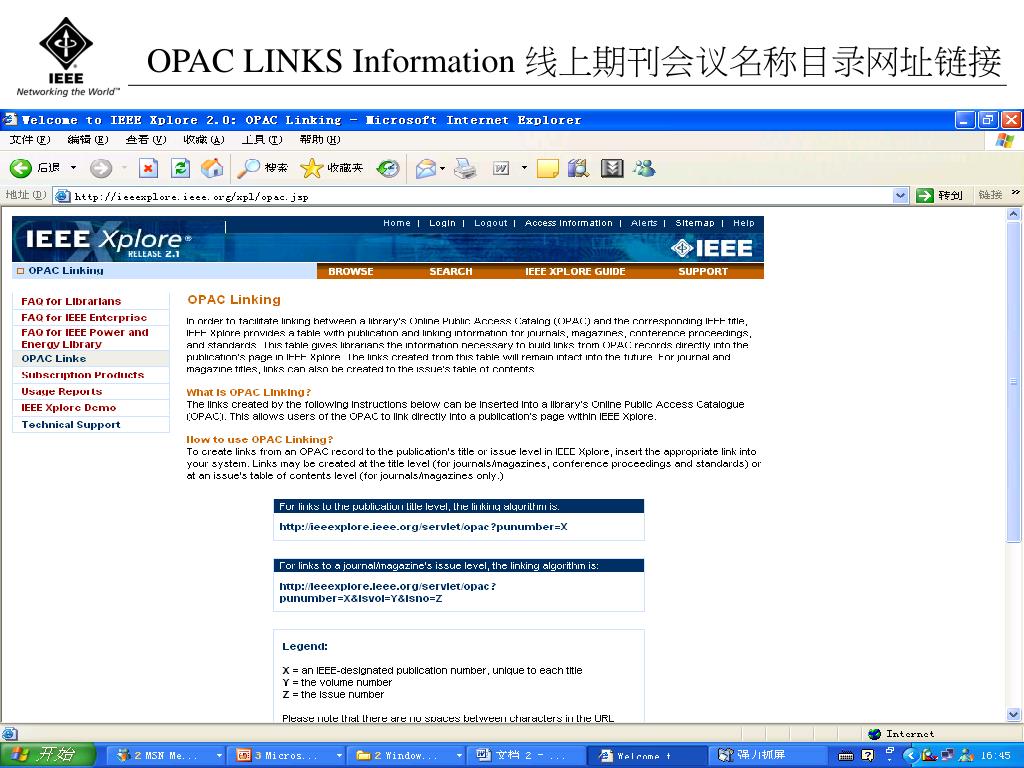The width and height of the screenshot is (1024, 768).
Task: Click the scroll up arrow
Action: pos(1013,214)
